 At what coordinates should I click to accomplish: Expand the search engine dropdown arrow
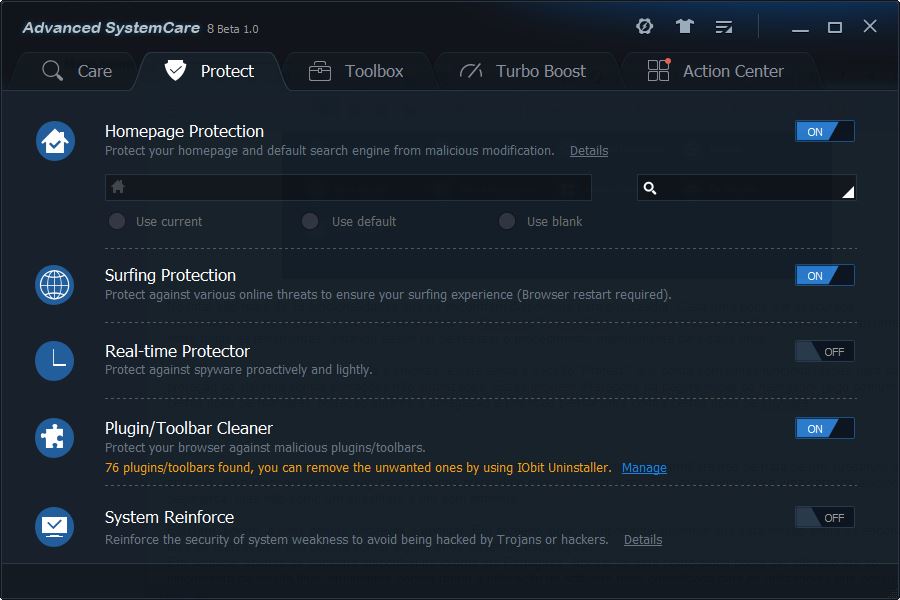(848, 192)
